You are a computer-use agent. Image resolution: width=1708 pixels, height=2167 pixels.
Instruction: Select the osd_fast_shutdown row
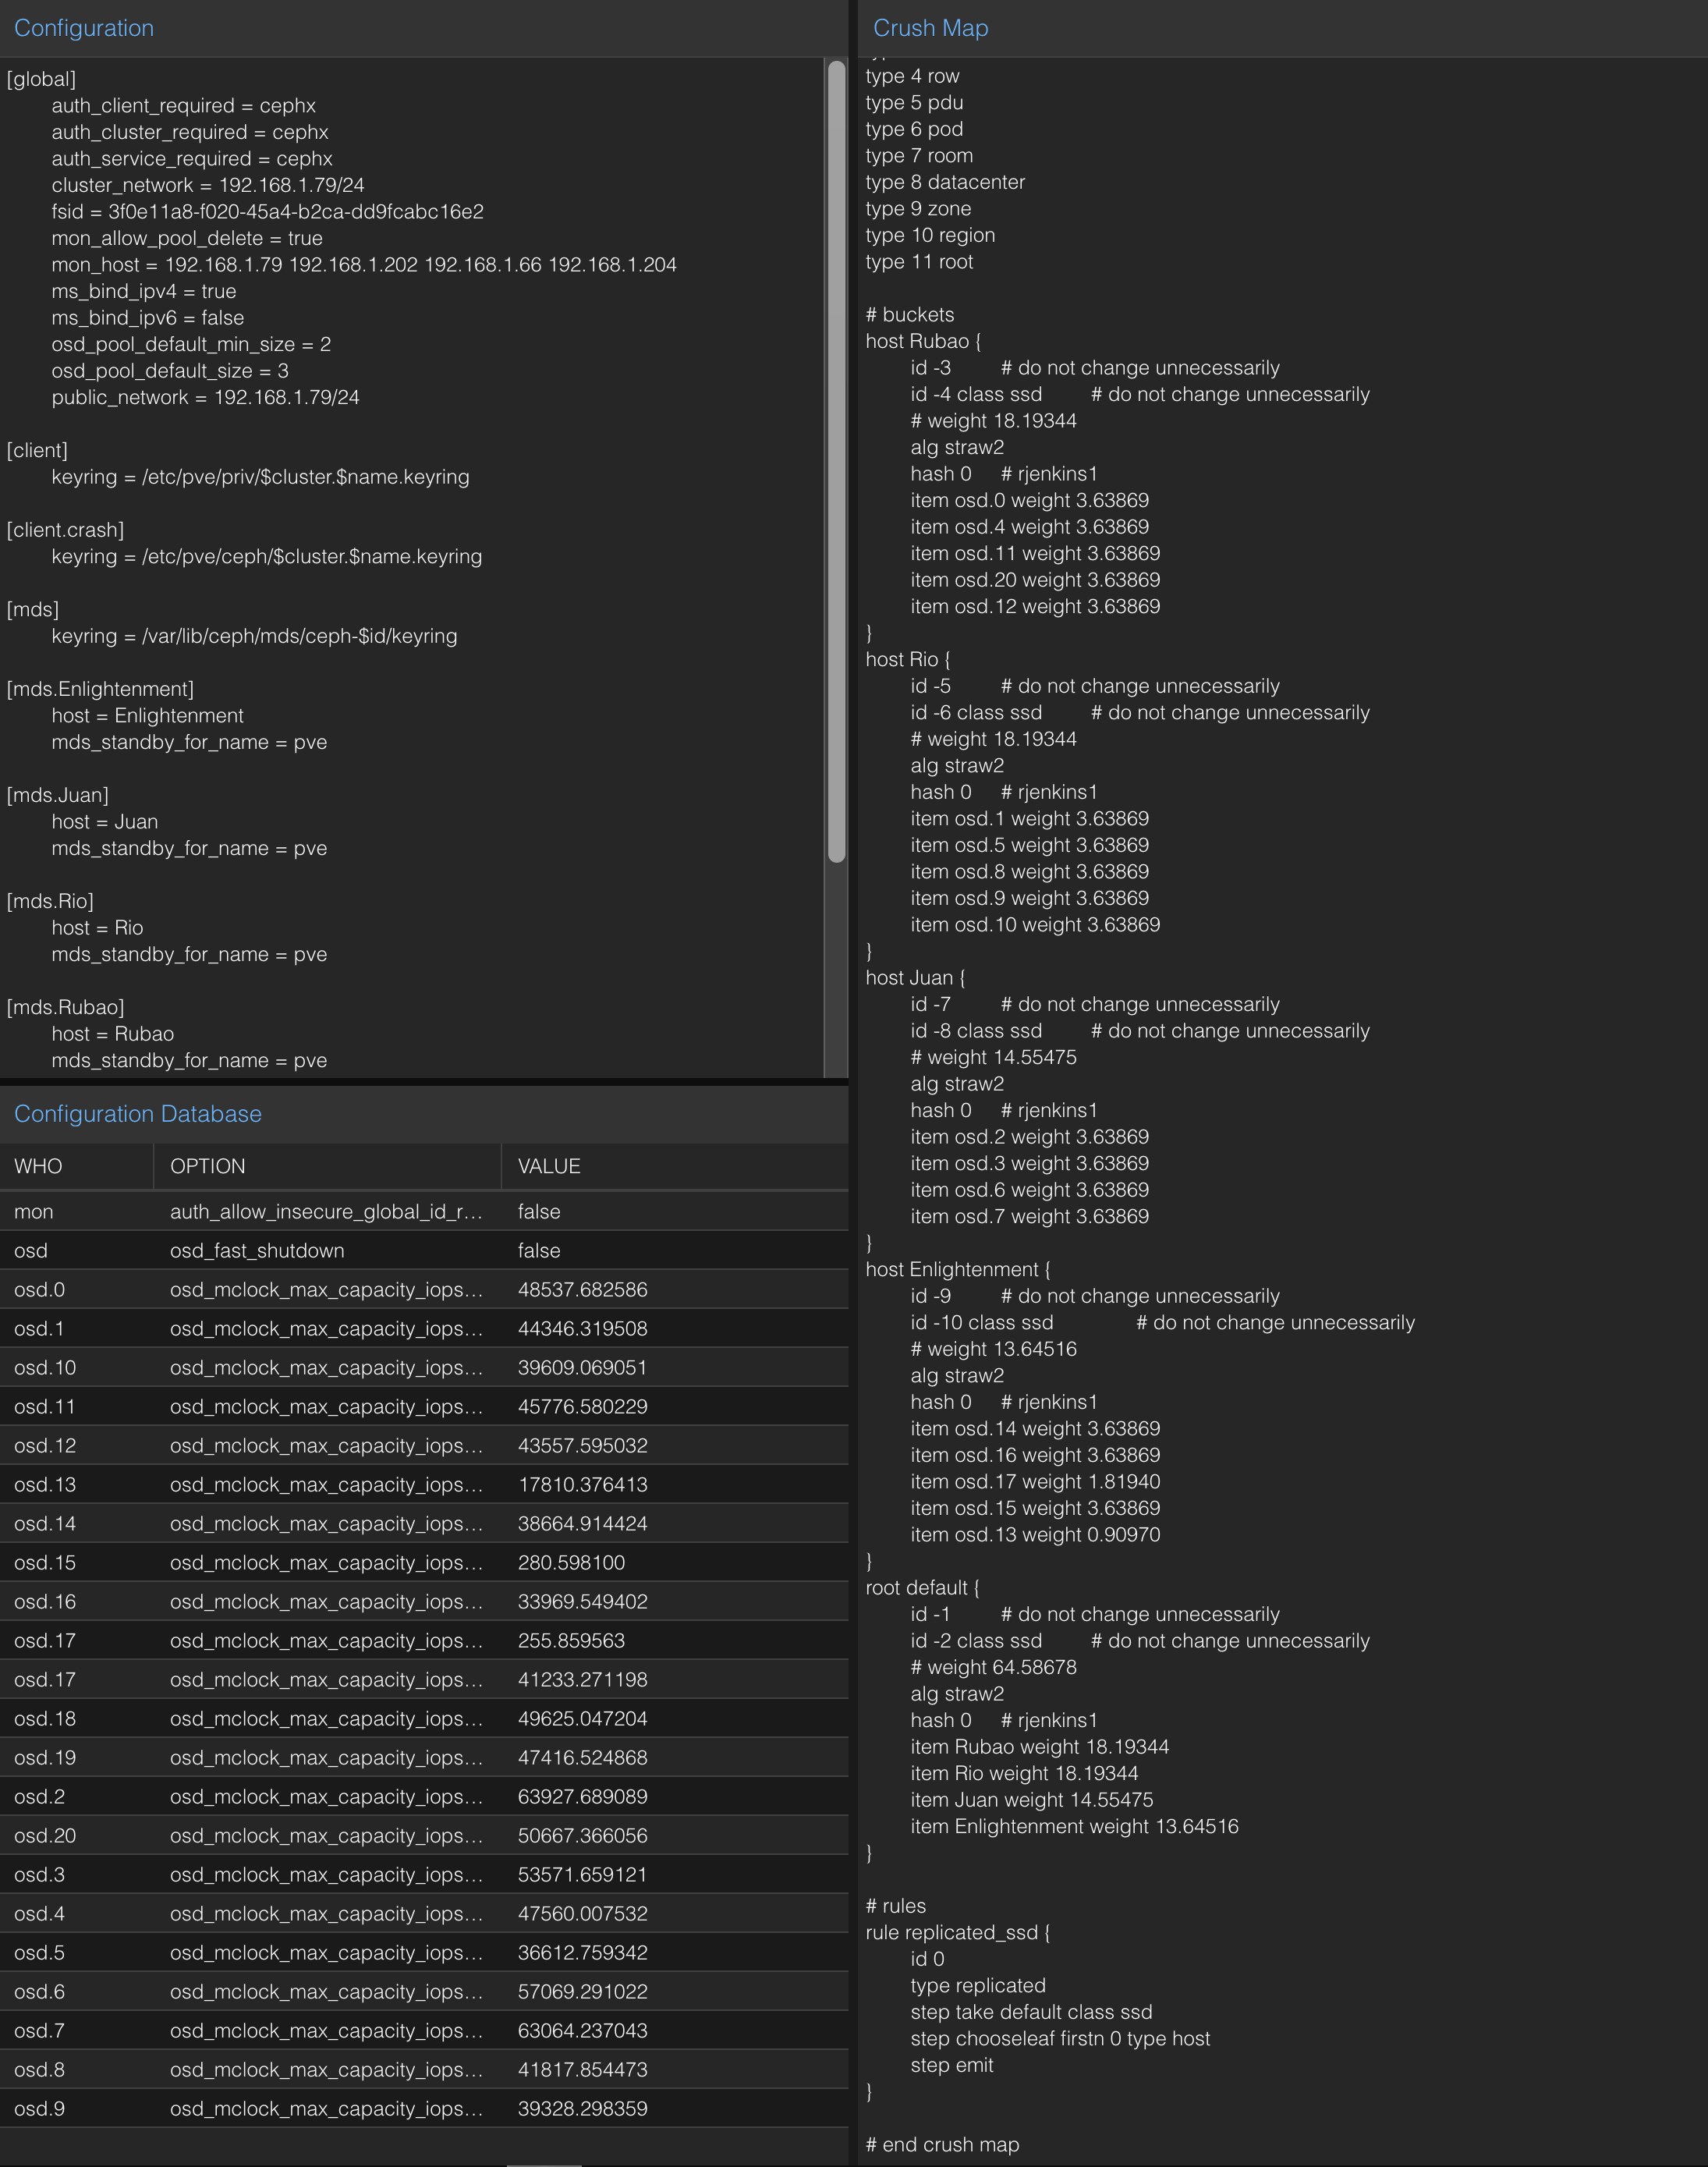(257, 1250)
